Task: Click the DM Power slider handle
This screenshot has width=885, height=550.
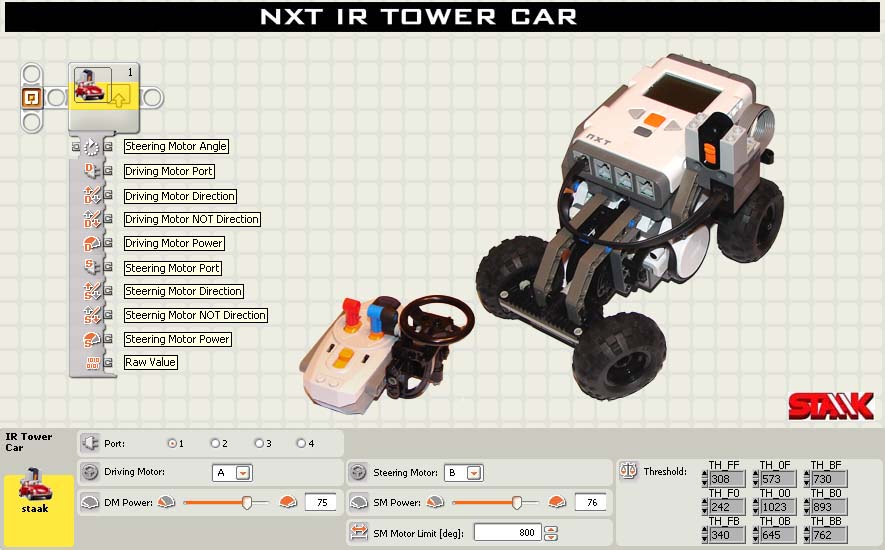Action: [x=247, y=502]
